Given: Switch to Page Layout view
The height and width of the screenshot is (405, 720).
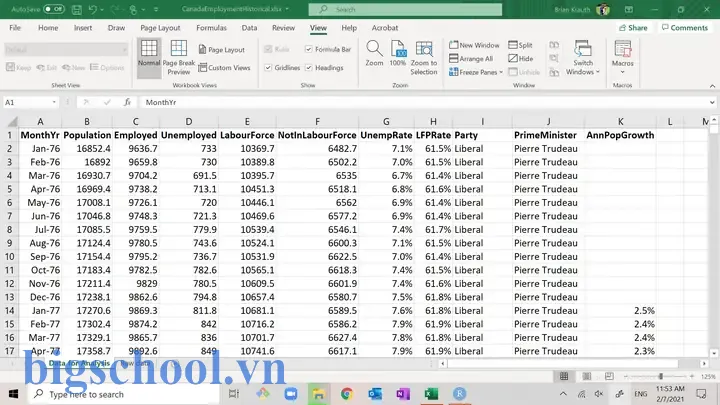Looking at the screenshot, I should 222,50.
